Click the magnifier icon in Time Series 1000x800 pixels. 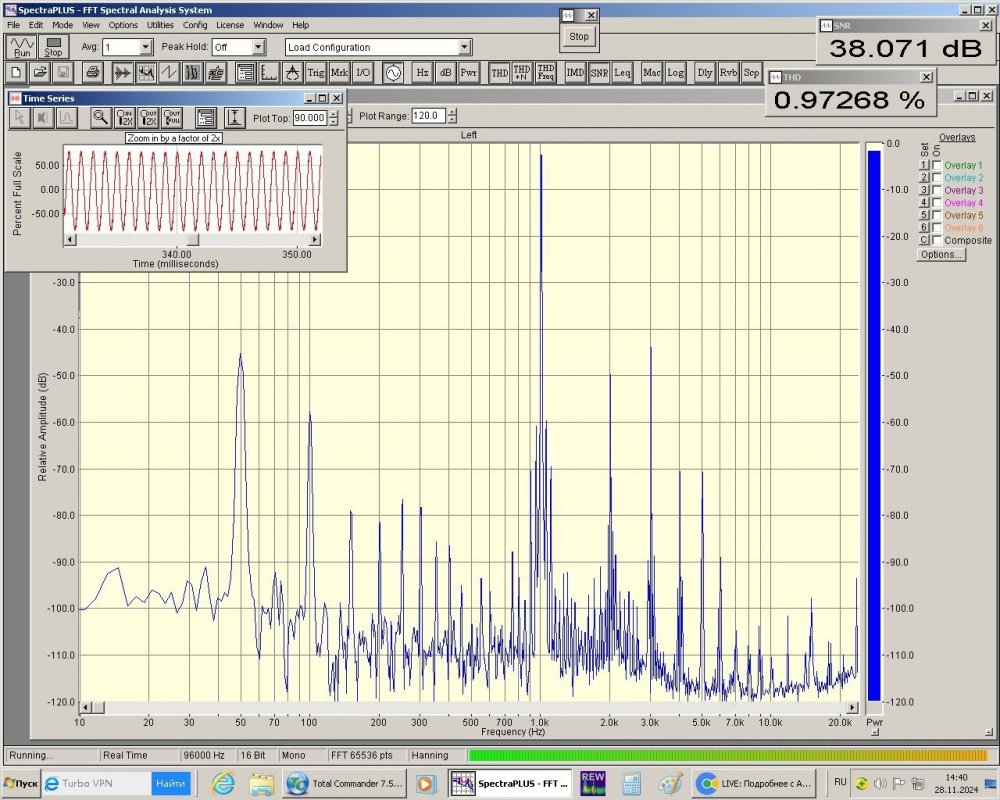[101, 117]
